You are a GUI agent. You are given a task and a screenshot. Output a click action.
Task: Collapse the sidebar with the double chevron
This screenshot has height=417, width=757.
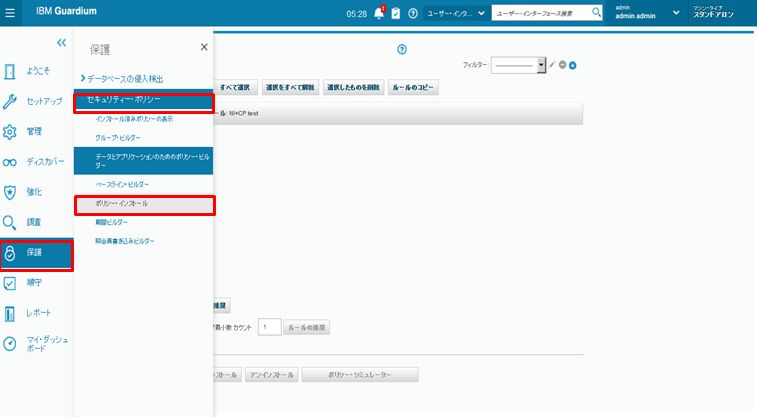(x=61, y=43)
